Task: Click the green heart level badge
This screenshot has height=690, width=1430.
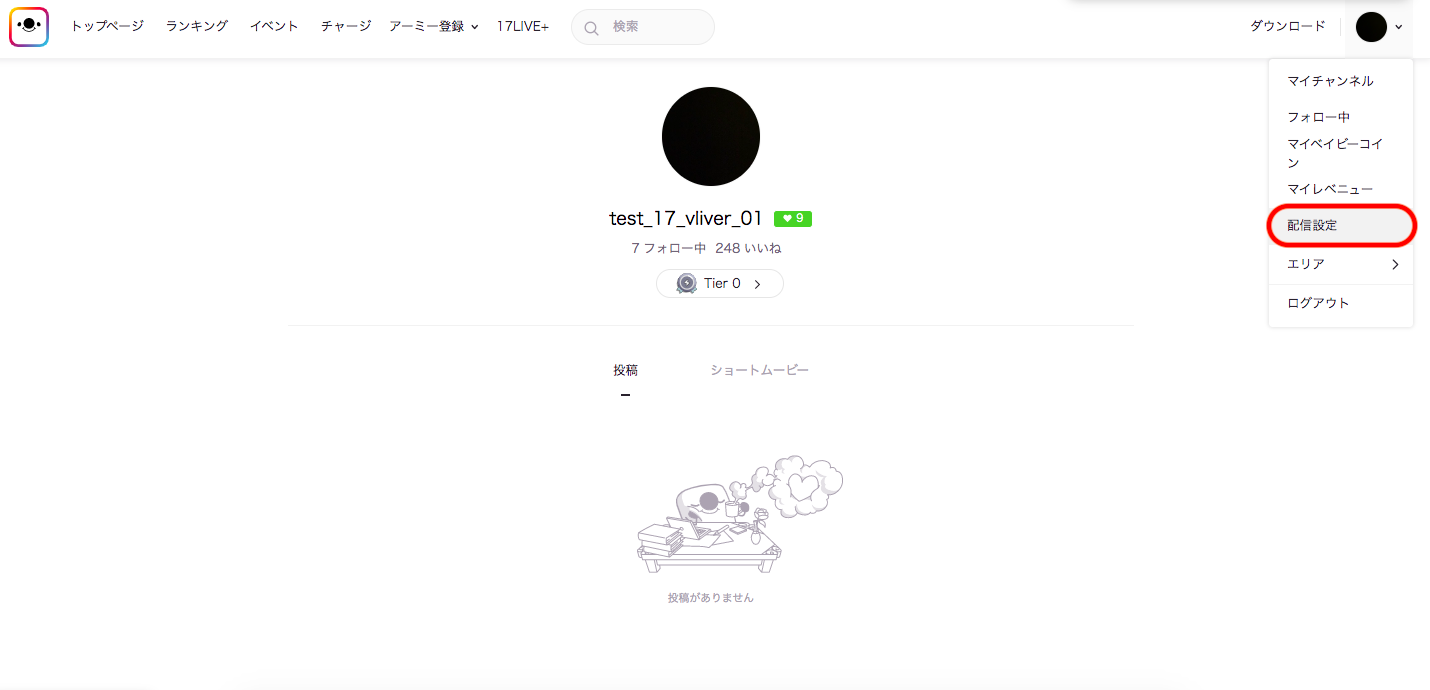Action: click(793, 218)
